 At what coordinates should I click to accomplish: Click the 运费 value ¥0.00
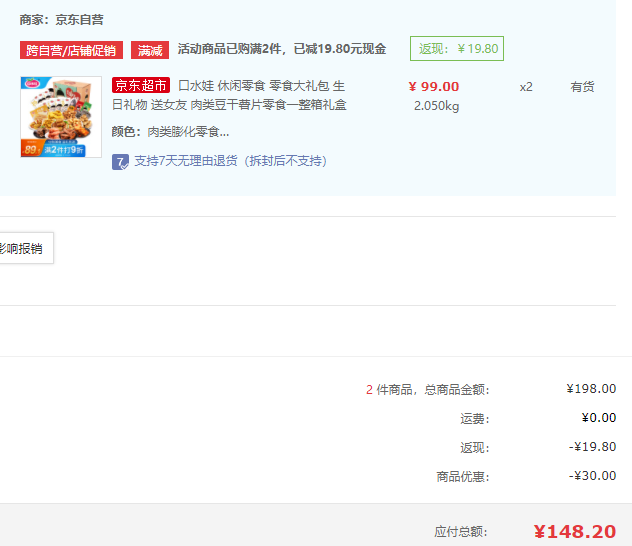[x=599, y=418]
